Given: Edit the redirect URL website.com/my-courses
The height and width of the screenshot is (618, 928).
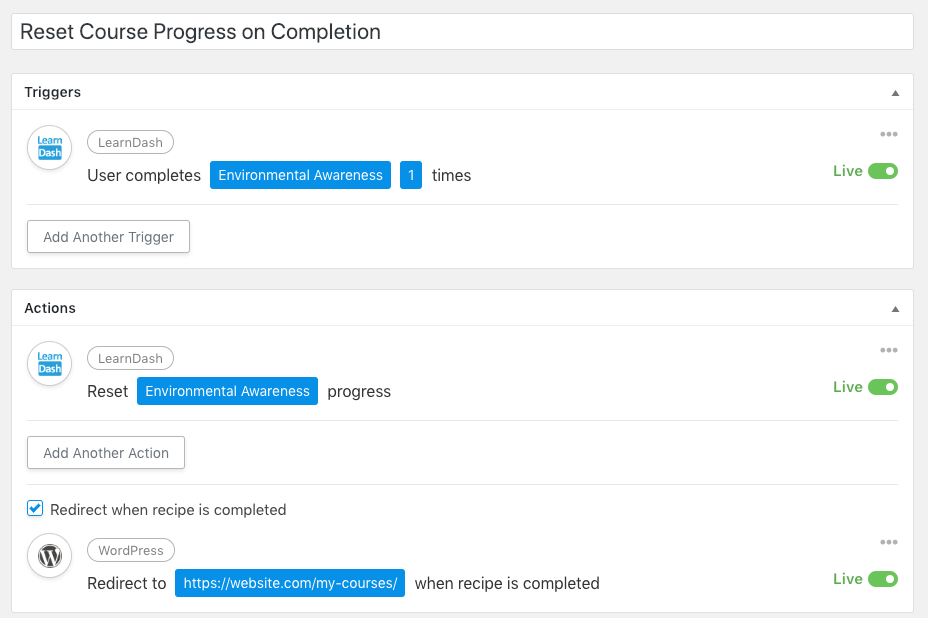Looking at the screenshot, I should click(x=290, y=583).
